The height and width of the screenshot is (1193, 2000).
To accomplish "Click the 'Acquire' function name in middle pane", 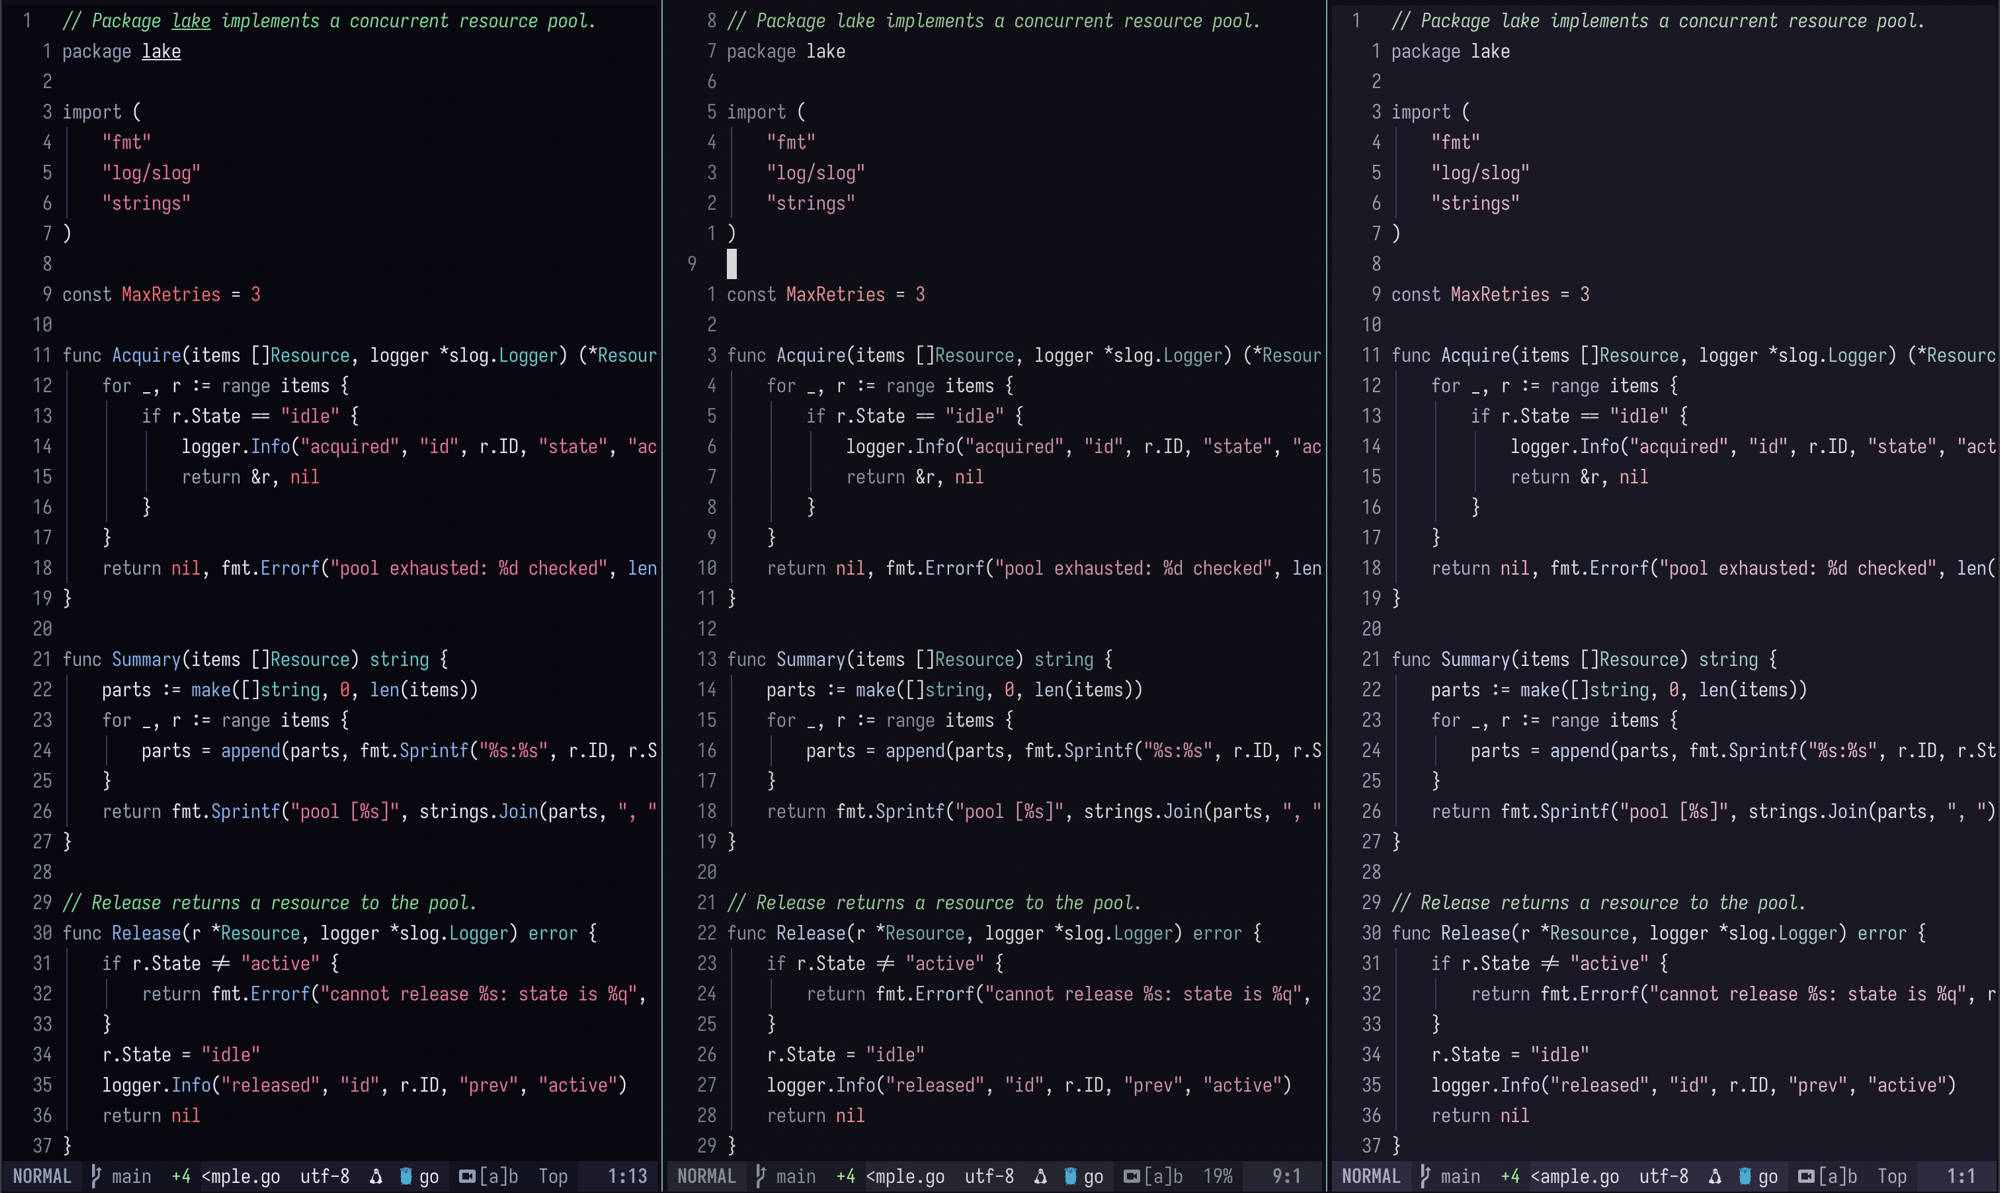I will tap(812, 355).
